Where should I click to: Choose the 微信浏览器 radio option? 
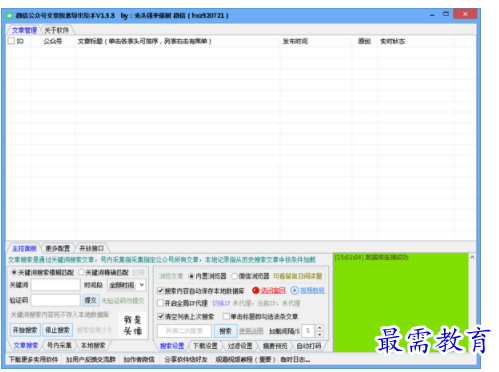(234, 276)
